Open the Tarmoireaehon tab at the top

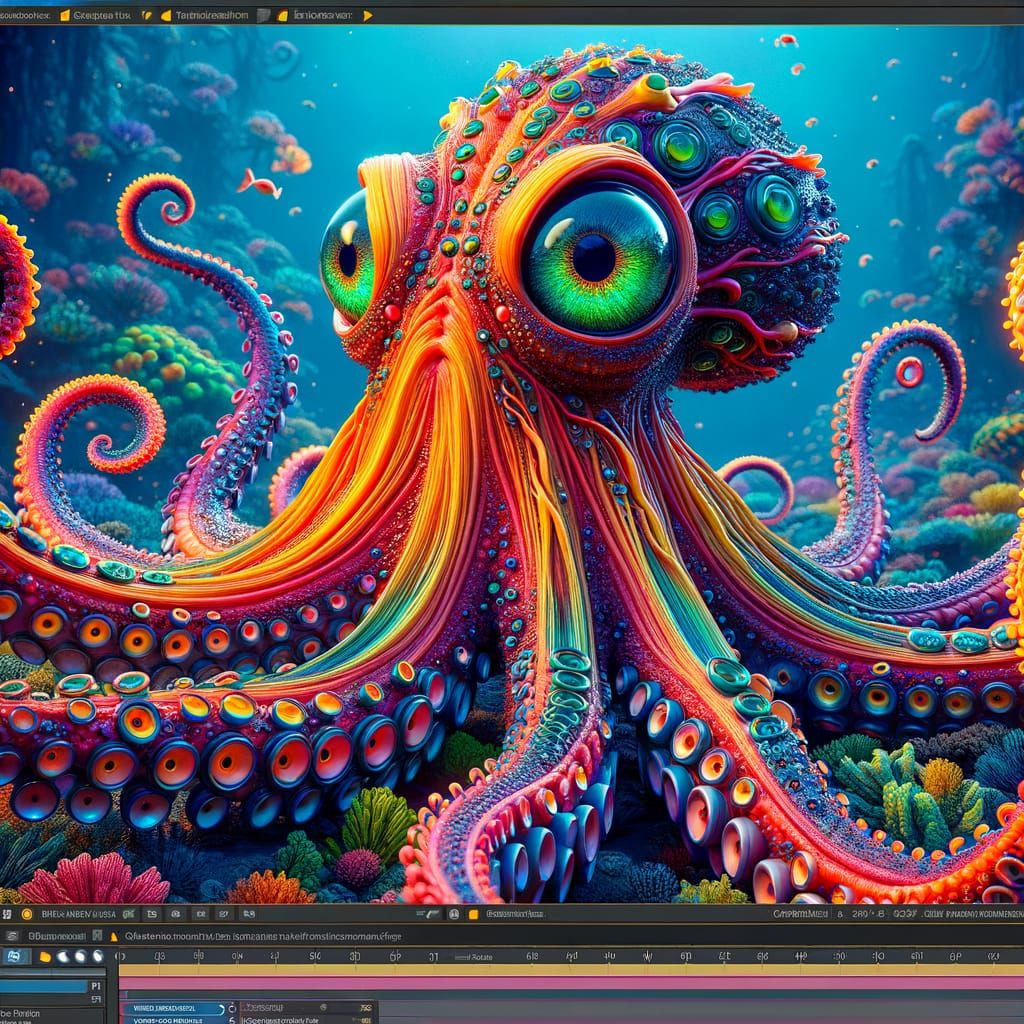[x=212, y=16]
